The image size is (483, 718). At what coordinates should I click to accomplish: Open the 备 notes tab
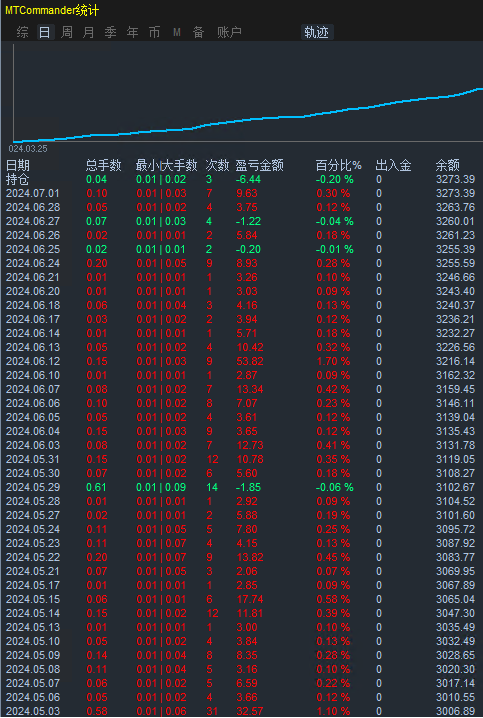(x=198, y=32)
